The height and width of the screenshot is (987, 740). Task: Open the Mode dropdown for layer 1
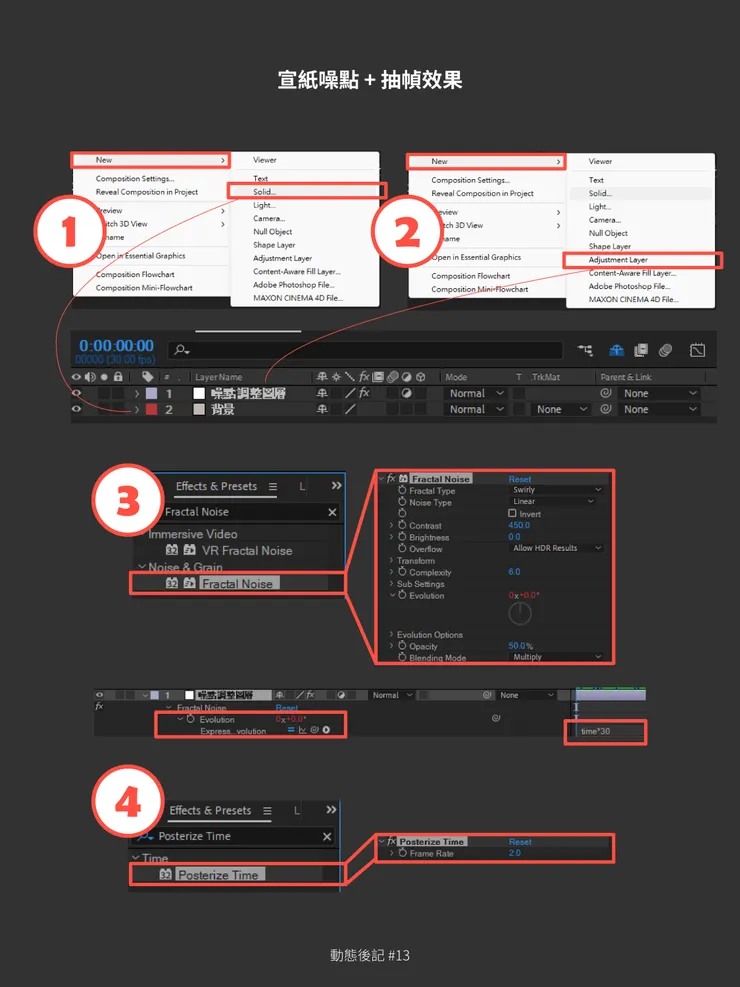(x=476, y=393)
